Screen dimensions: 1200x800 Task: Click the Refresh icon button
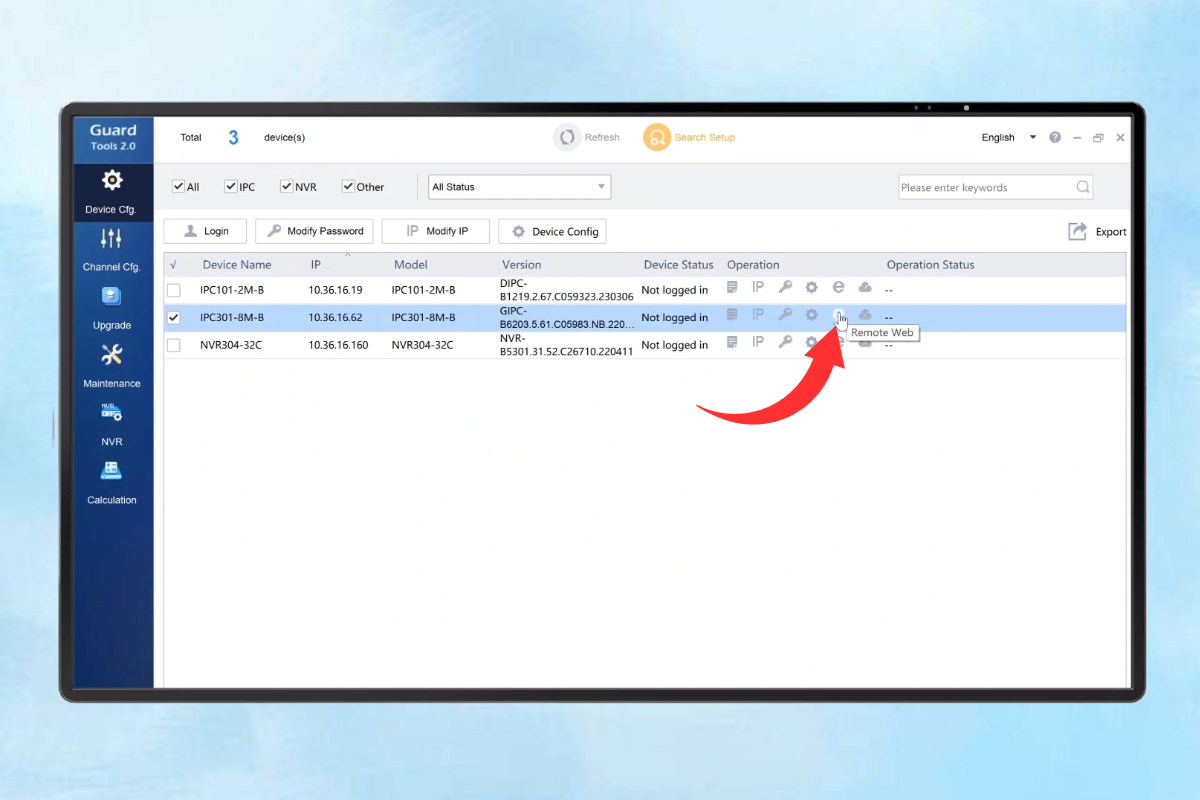[x=568, y=137]
